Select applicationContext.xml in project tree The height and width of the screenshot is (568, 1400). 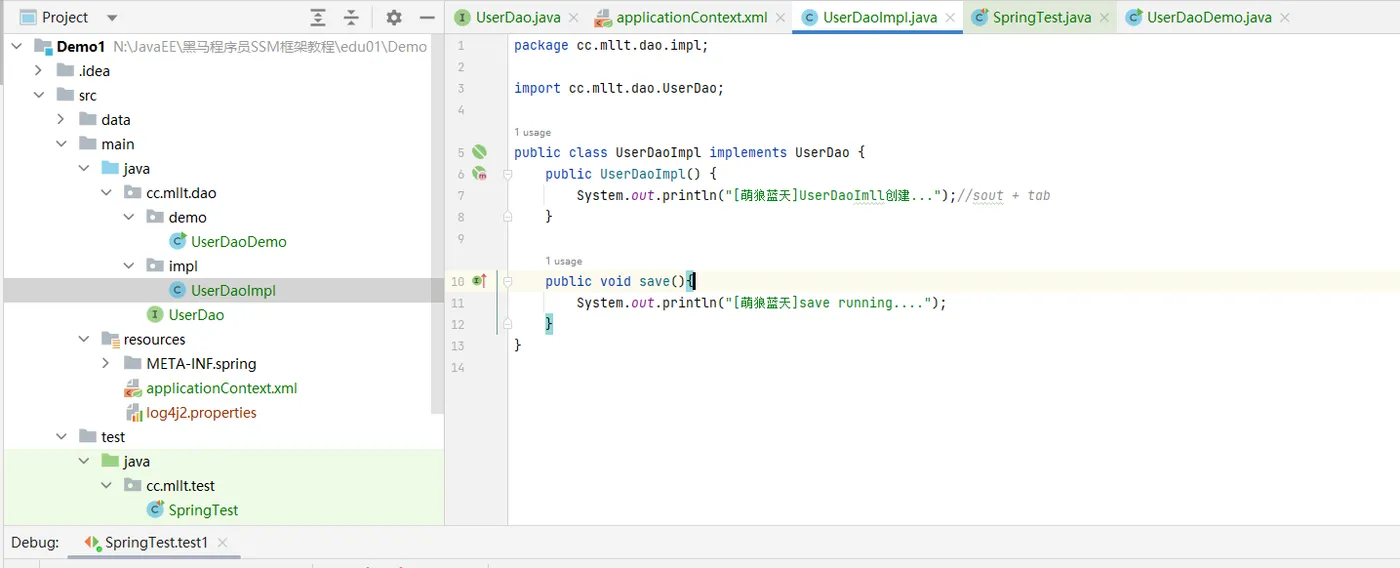coord(221,388)
